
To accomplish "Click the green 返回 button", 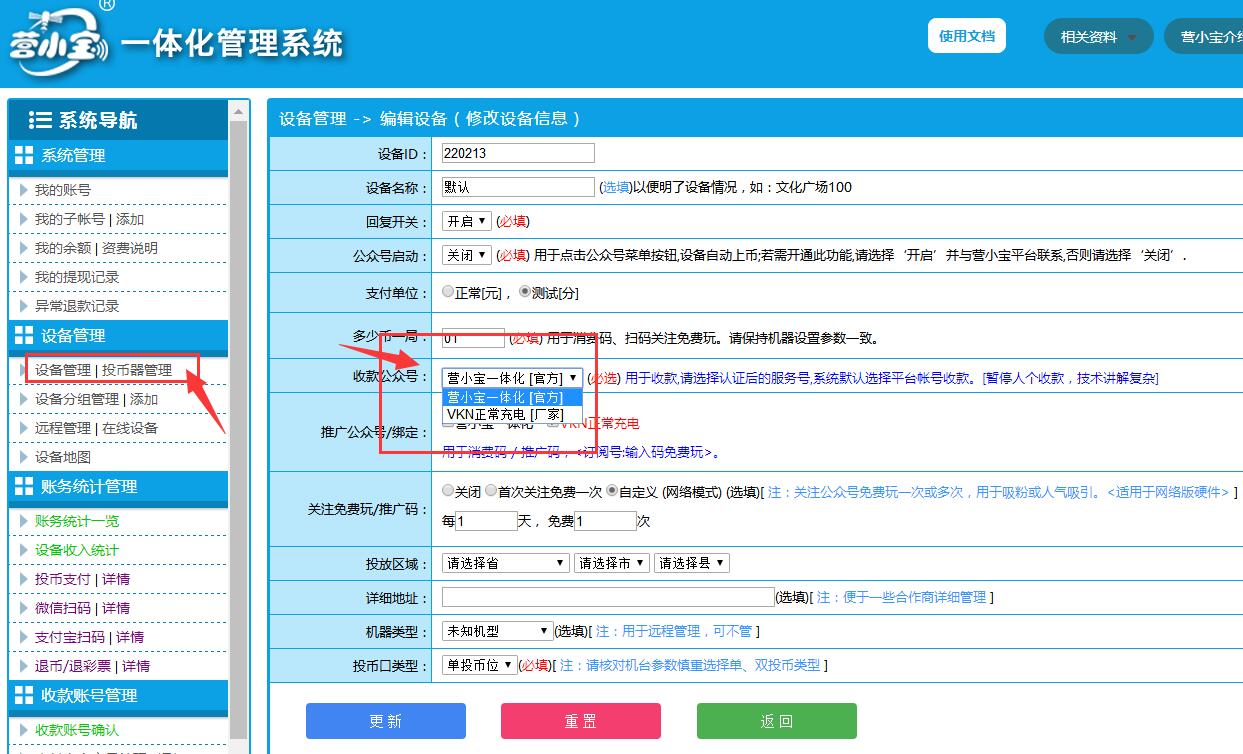I will [x=777, y=721].
